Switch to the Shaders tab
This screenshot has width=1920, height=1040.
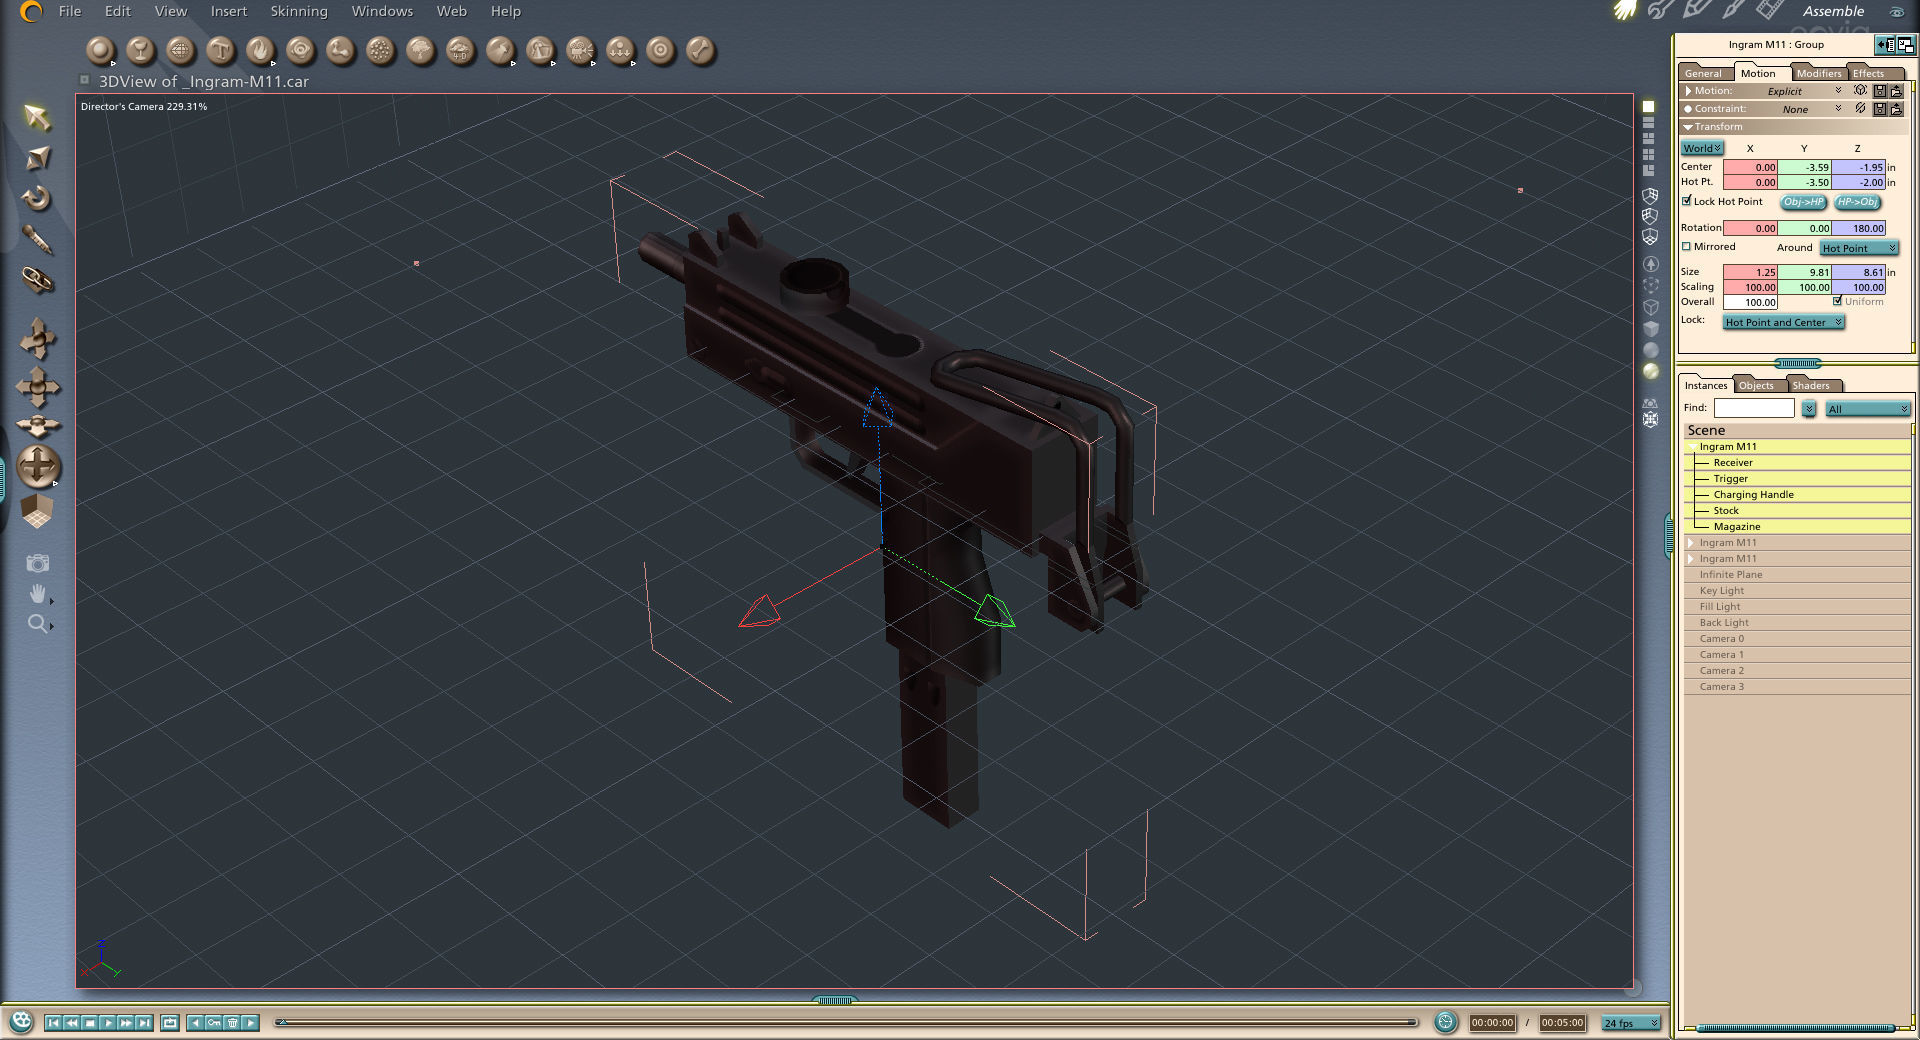1811,385
